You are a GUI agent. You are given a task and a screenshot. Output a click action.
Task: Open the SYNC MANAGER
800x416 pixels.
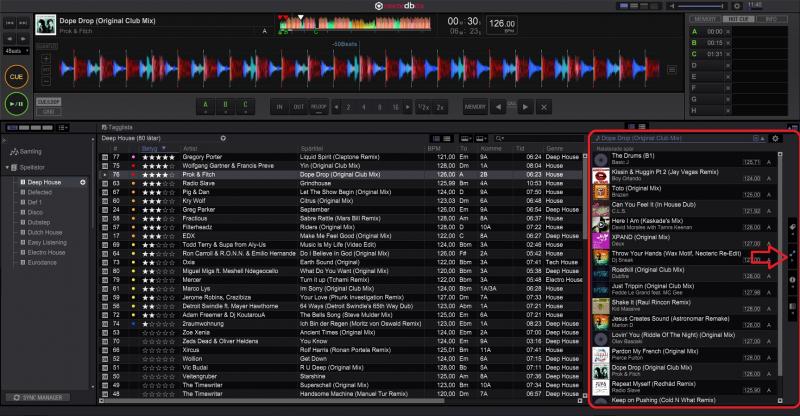point(38,397)
